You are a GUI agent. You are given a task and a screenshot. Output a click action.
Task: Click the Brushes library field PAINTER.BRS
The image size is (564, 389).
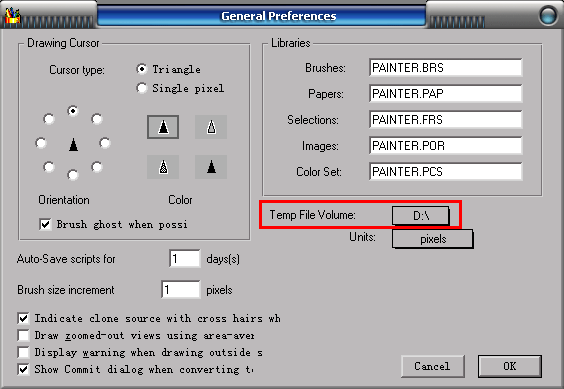[x=446, y=68]
